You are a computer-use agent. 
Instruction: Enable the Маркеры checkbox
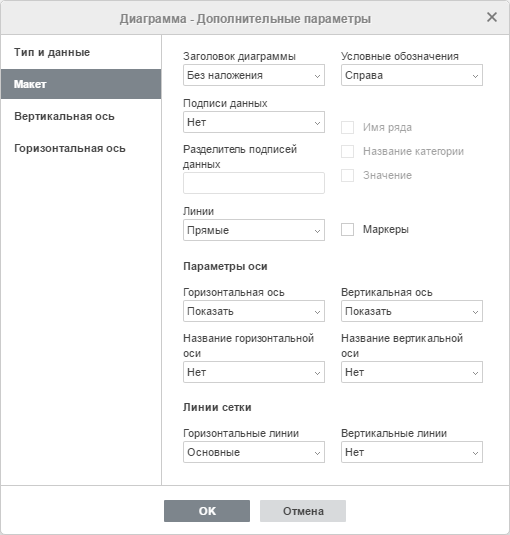point(347,230)
